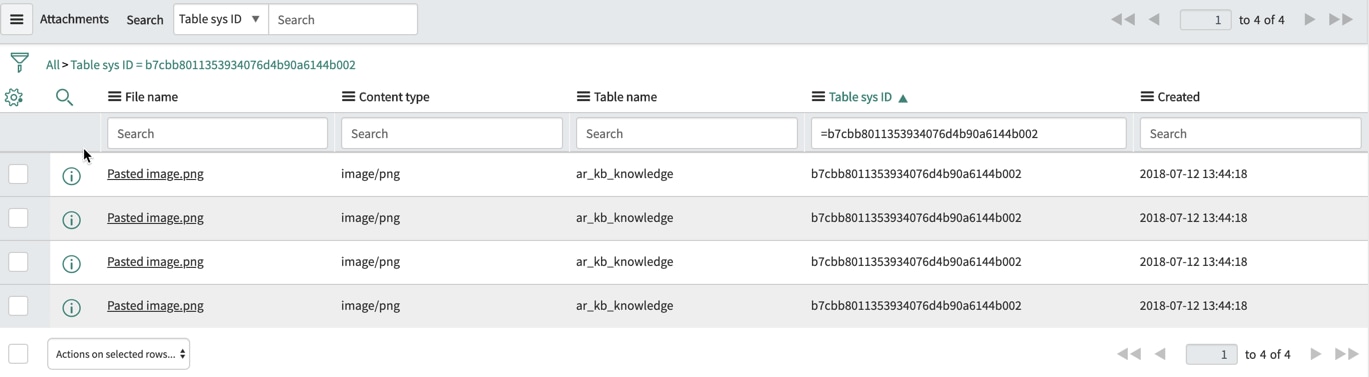Check the select-all checkbox beside the actions menu
The height and width of the screenshot is (377, 1369).
tap(18, 354)
